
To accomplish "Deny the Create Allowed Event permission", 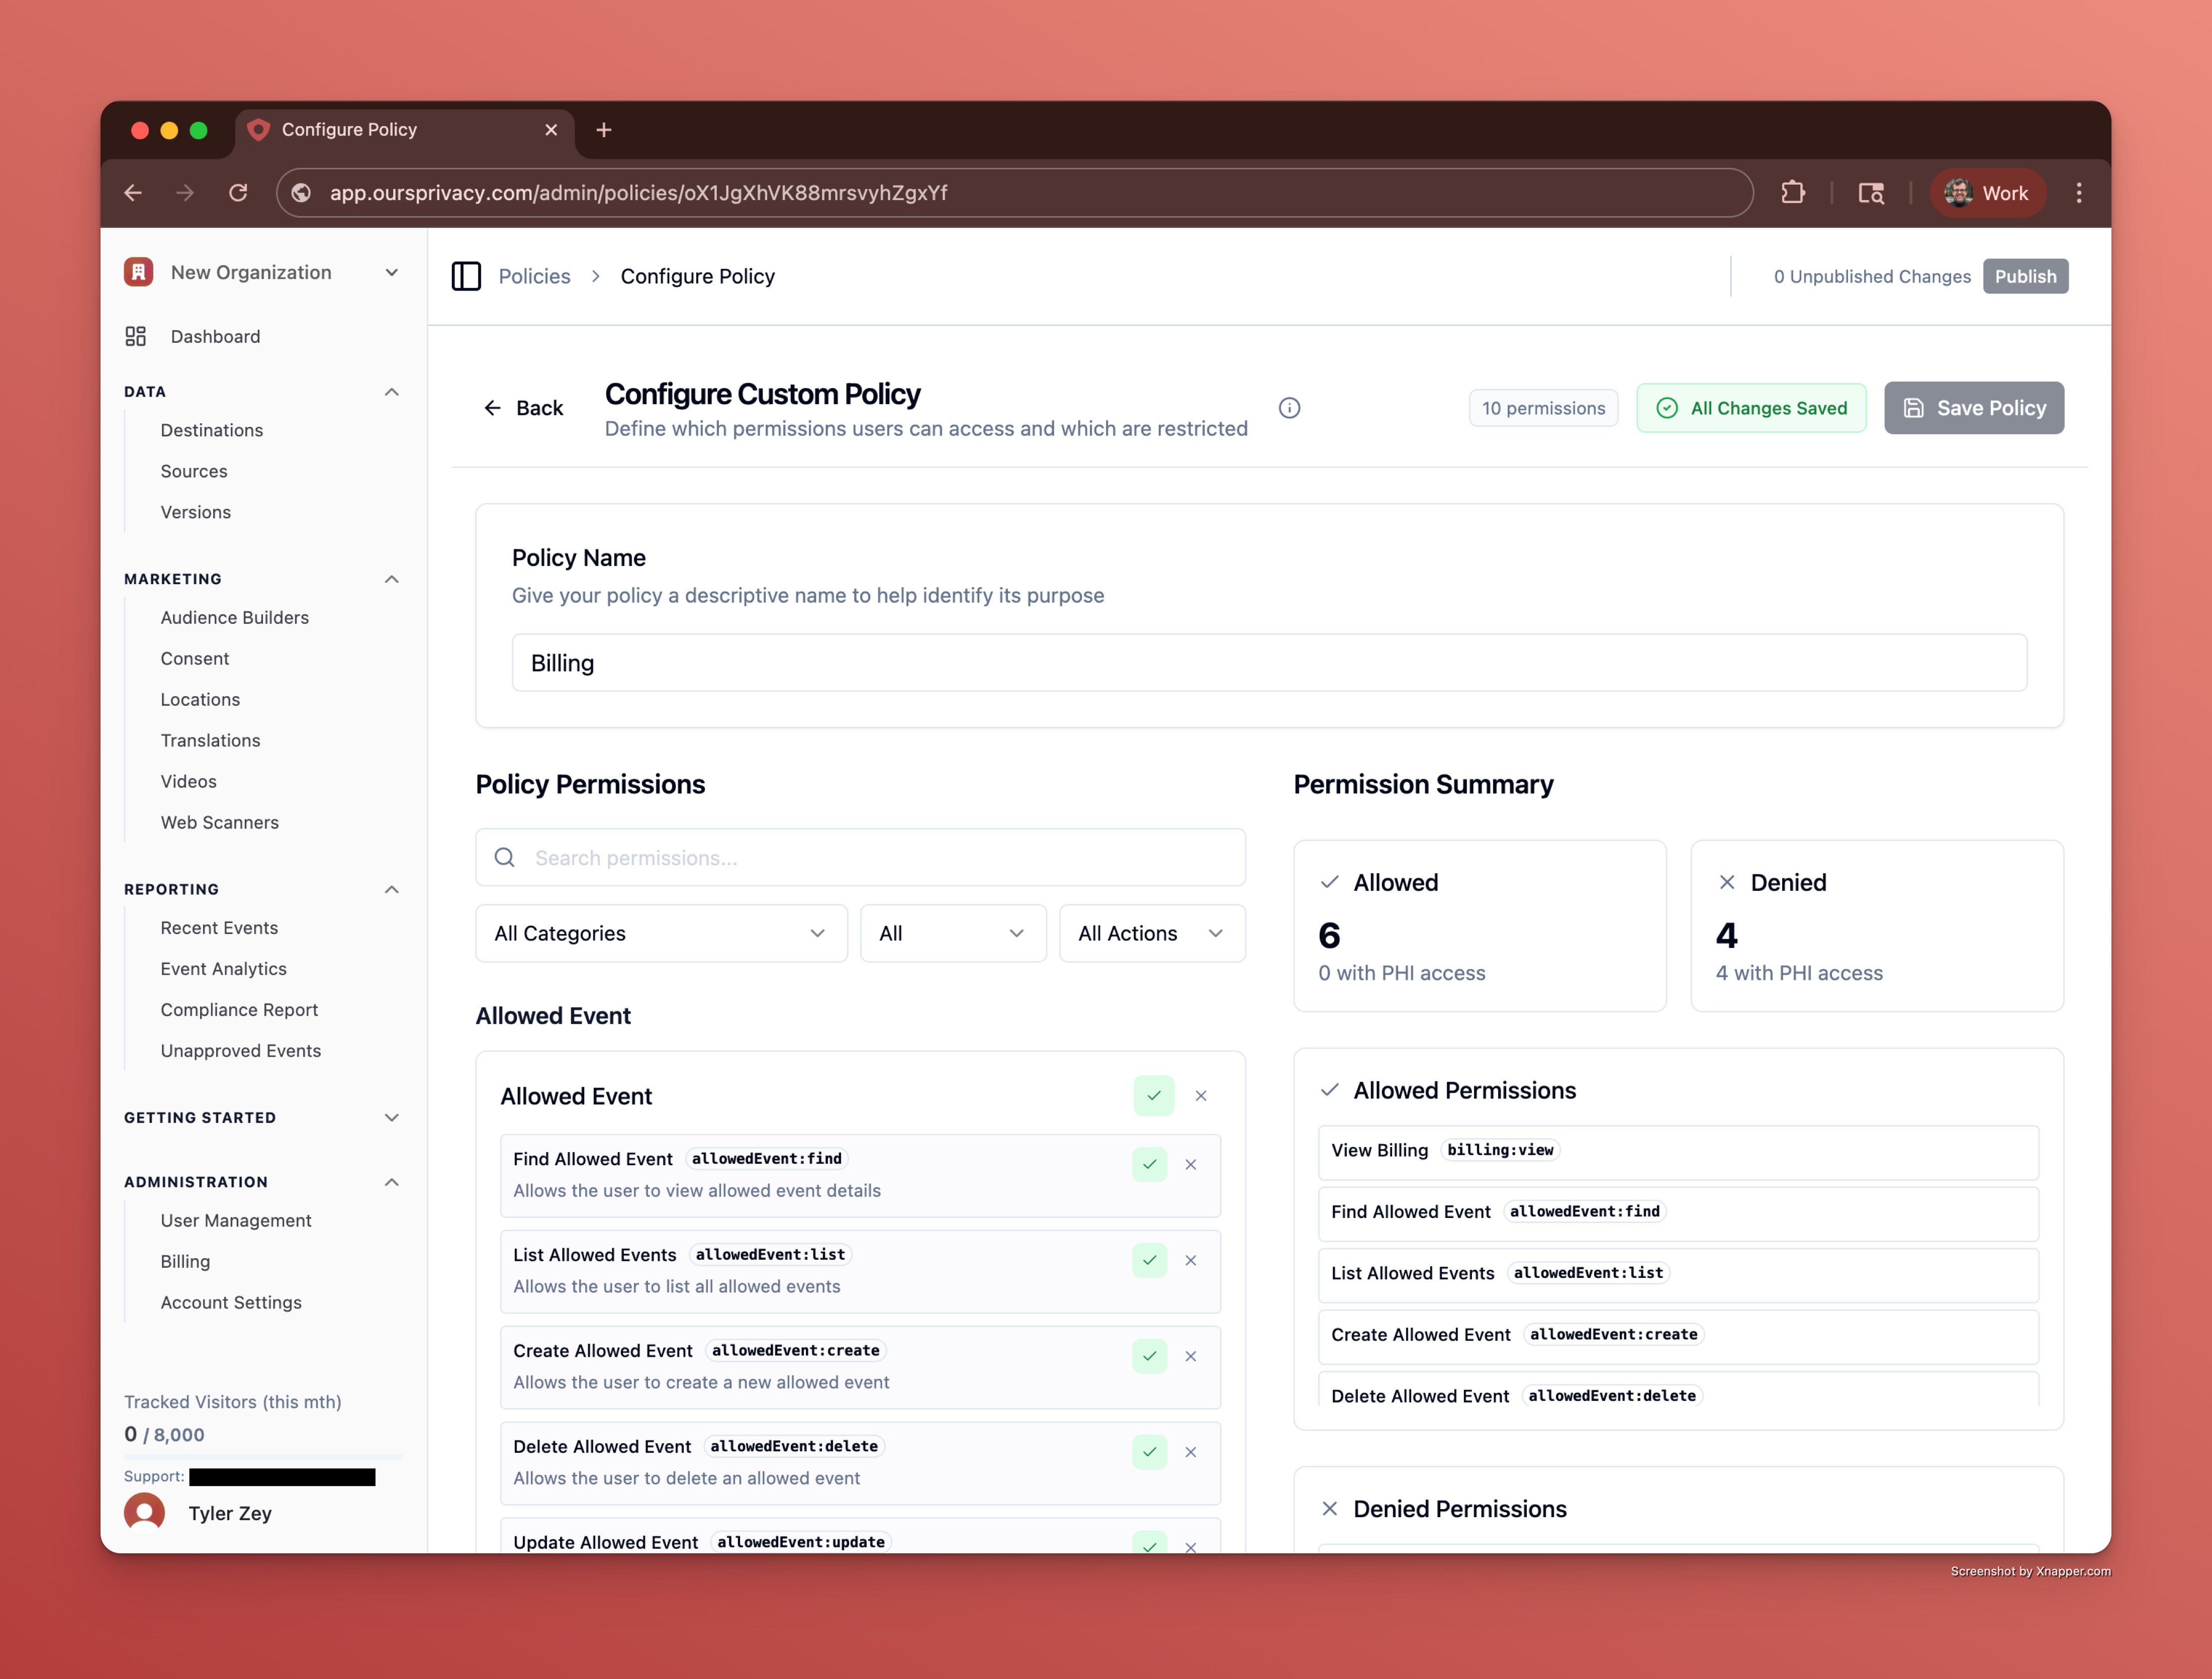I will coord(1191,1356).
